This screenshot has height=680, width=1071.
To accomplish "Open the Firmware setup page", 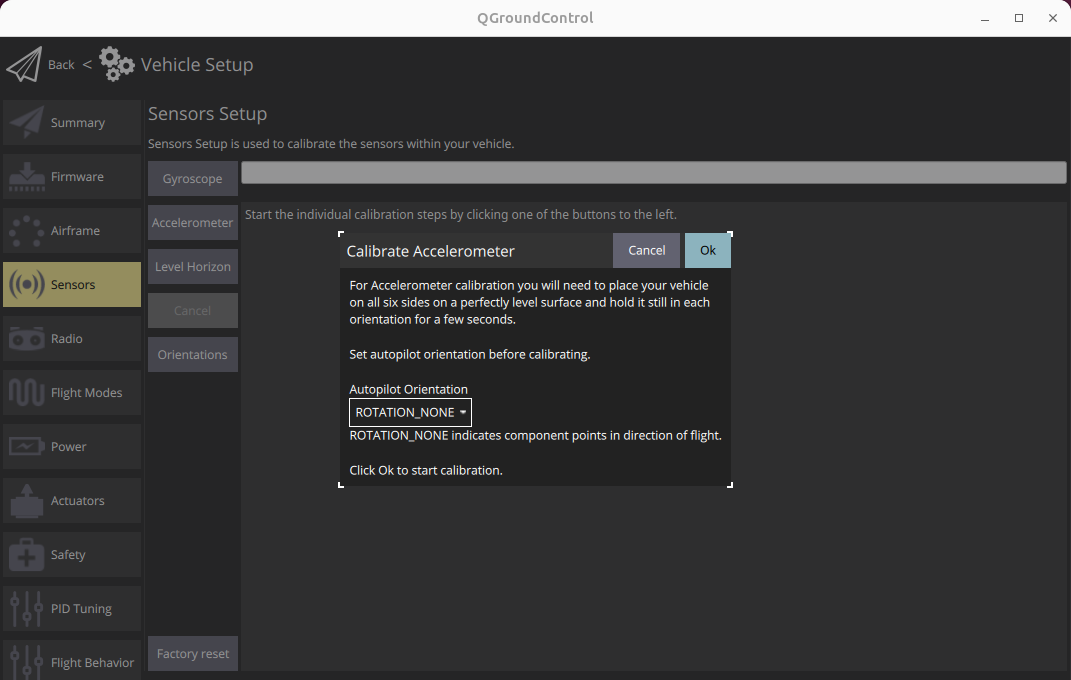I will [72, 177].
